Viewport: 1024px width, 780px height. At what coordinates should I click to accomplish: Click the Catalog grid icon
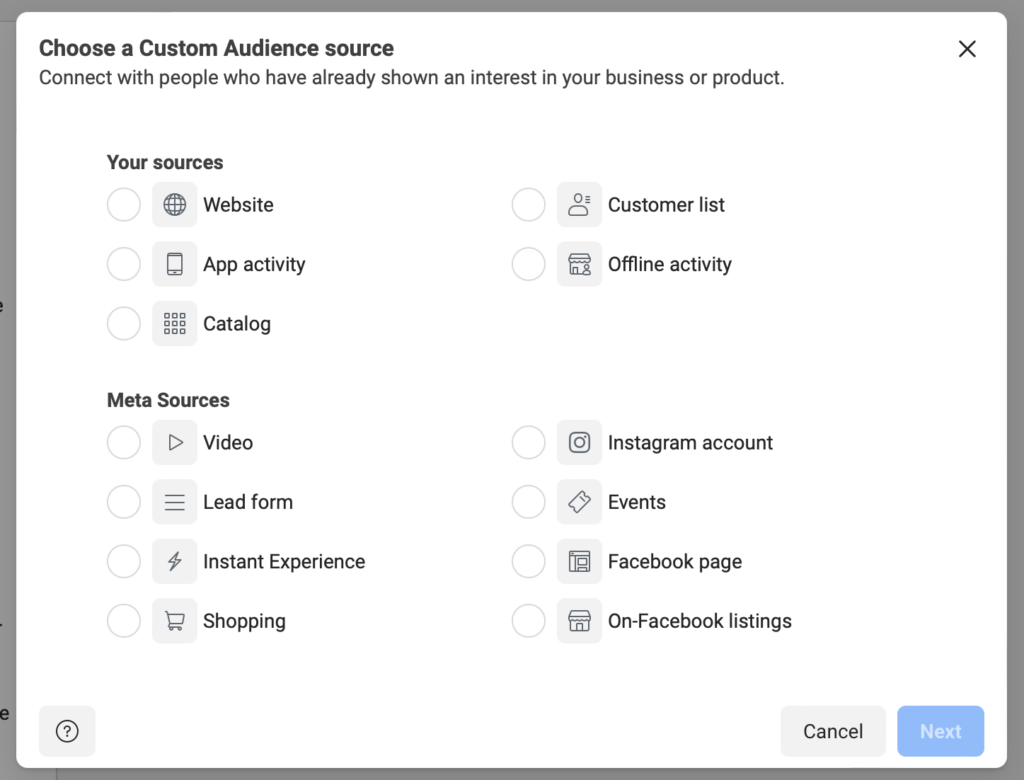[x=175, y=324]
